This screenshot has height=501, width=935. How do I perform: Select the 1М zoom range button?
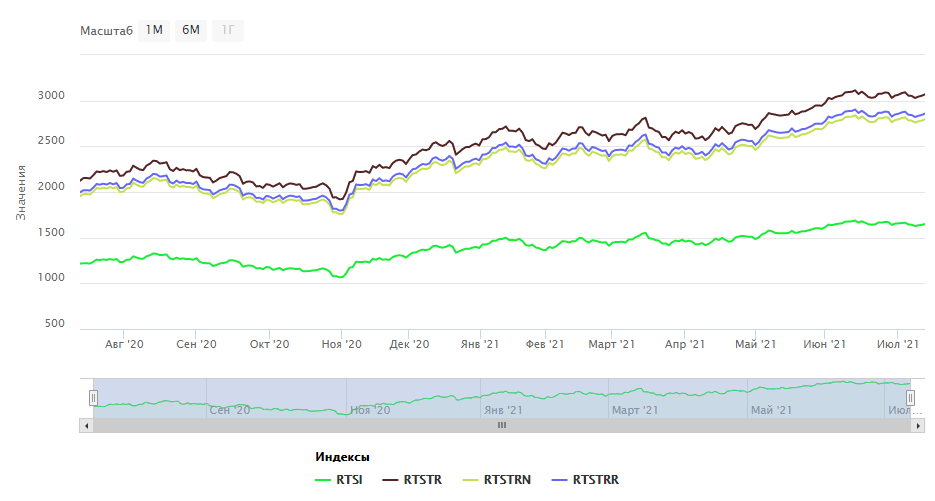[x=154, y=30]
